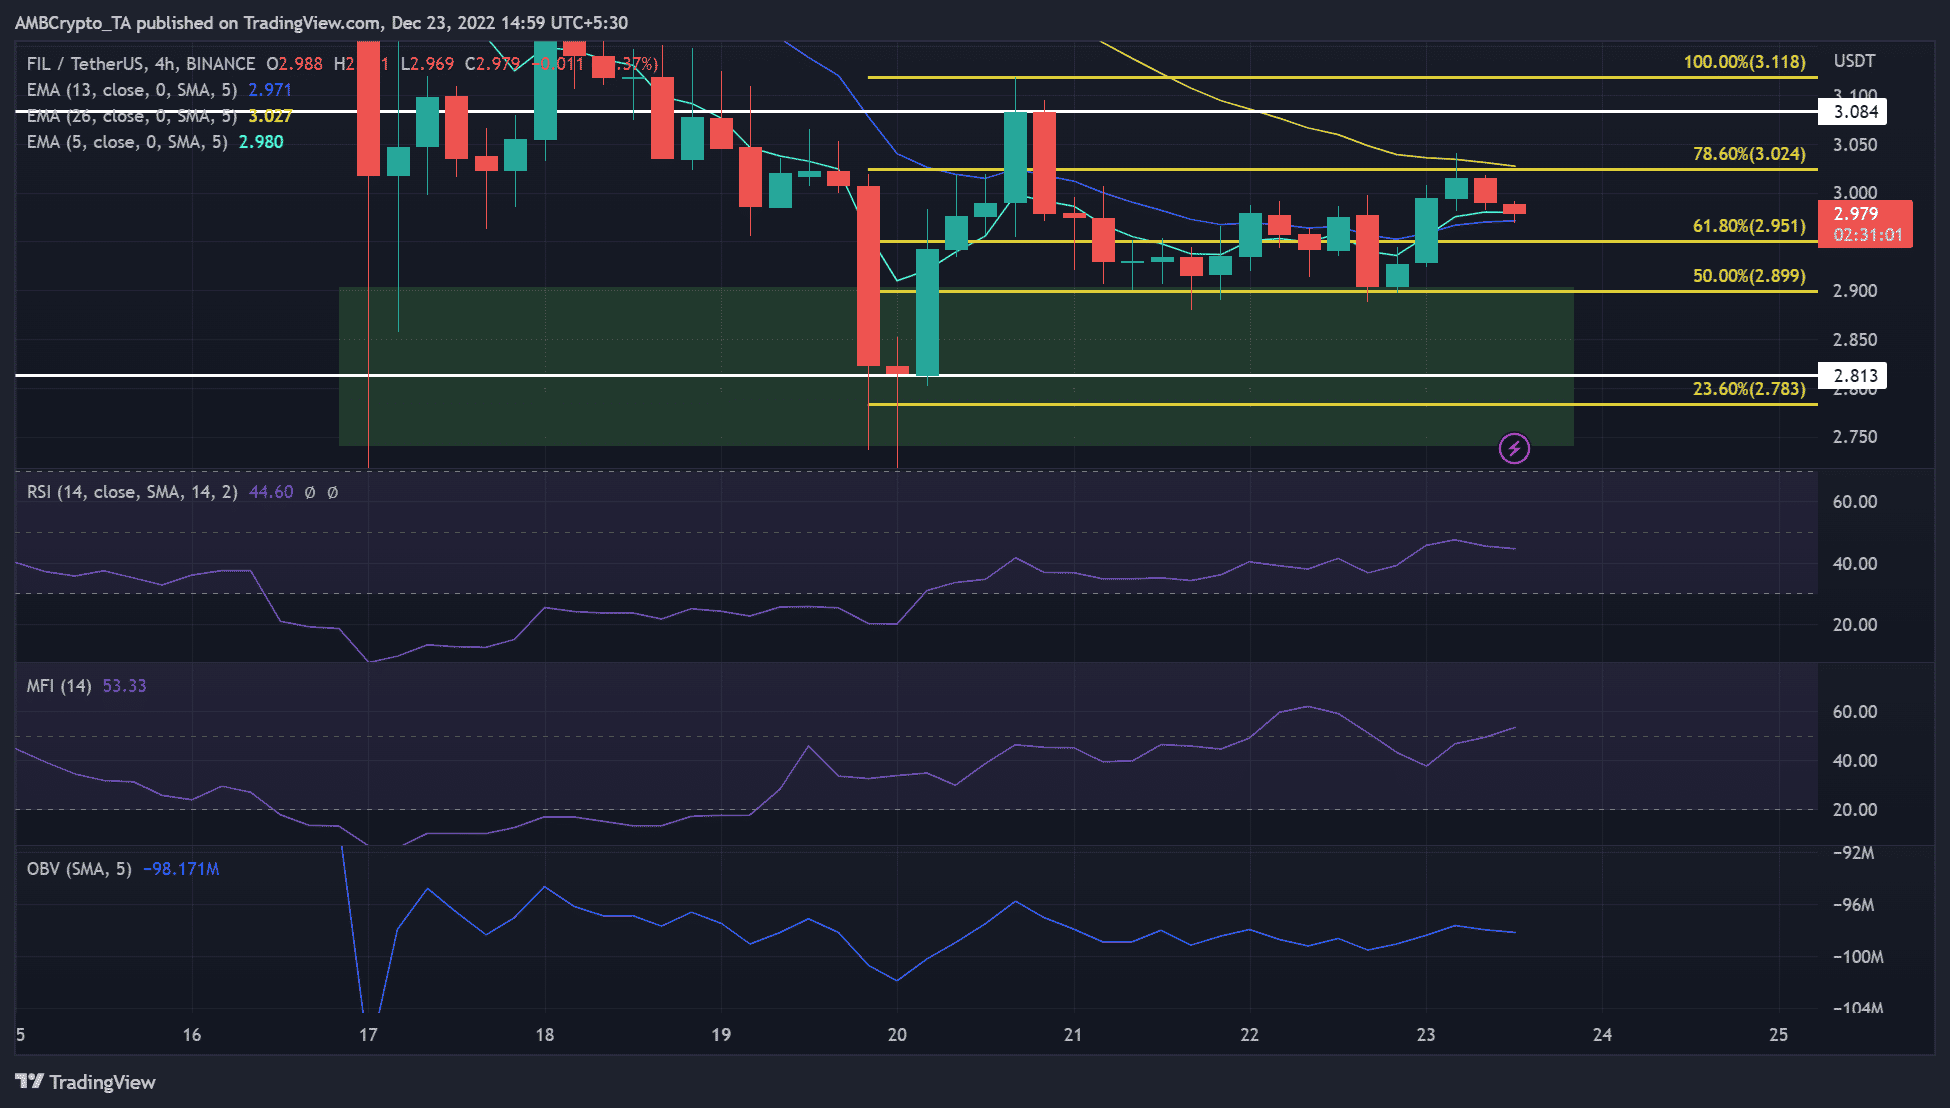Click the 78.60%(3.024) Fibonacci level label
The image size is (1950, 1108).
(1749, 154)
